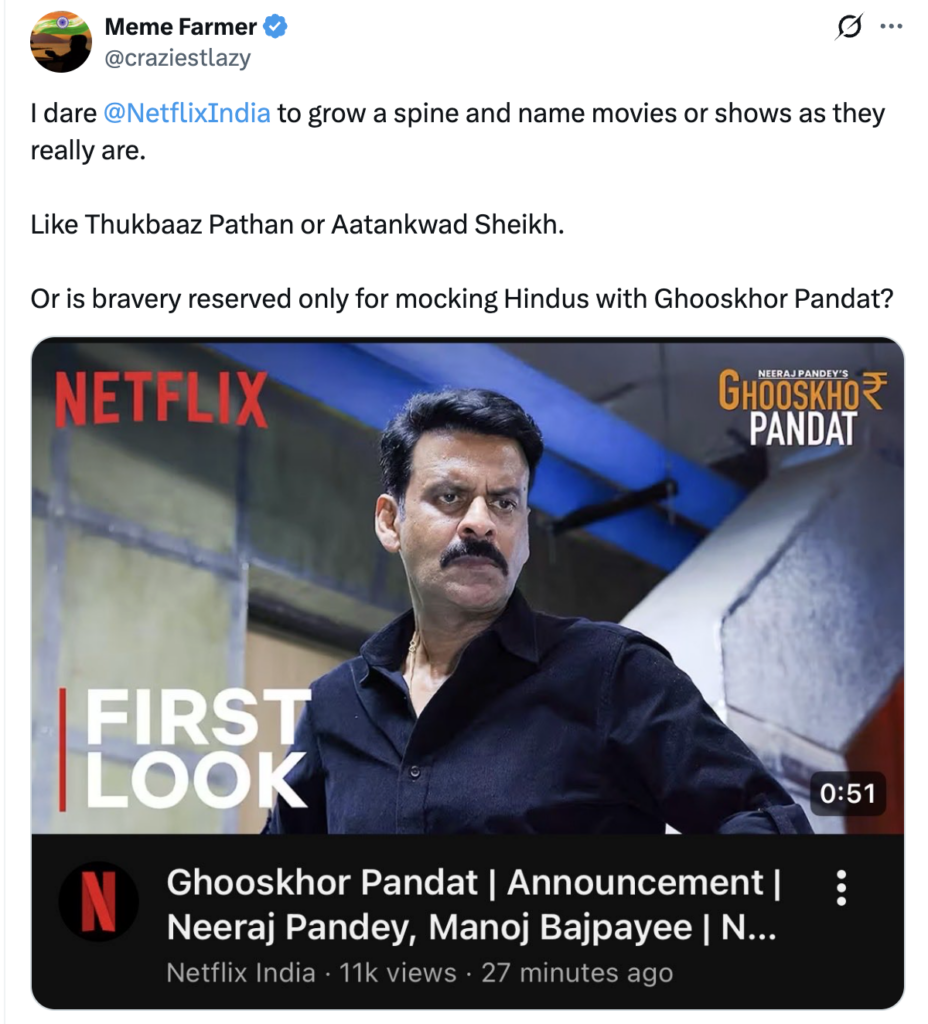Click the NETFLIX logo in the thumbnail

coord(161,399)
